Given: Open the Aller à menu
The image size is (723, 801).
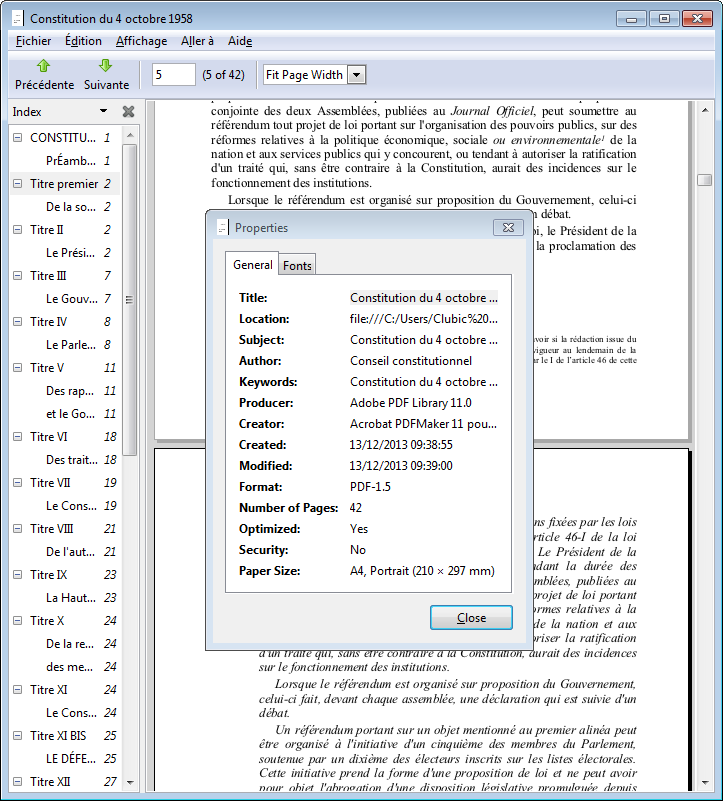Looking at the screenshot, I should (197, 41).
